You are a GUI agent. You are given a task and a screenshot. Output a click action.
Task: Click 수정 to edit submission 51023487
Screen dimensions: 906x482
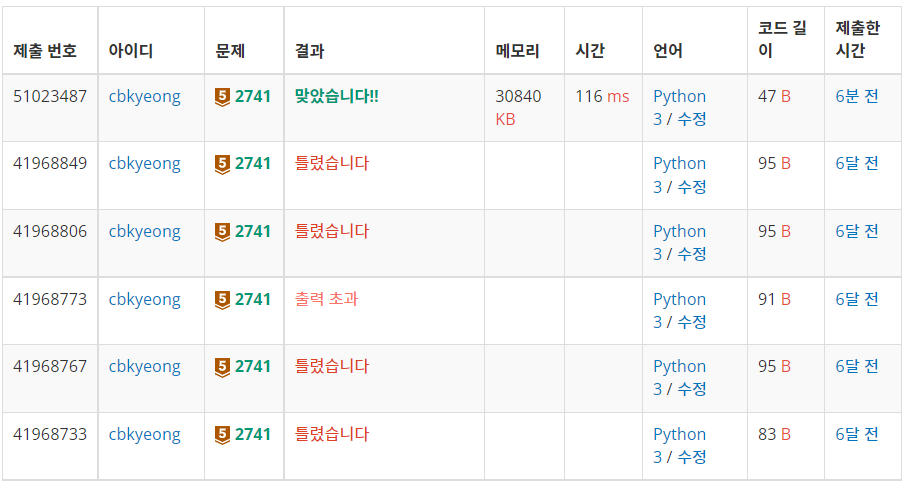coord(692,120)
